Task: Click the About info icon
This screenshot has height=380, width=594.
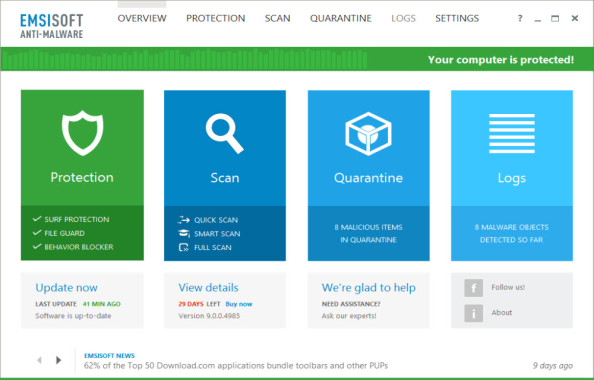Action: (474, 313)
